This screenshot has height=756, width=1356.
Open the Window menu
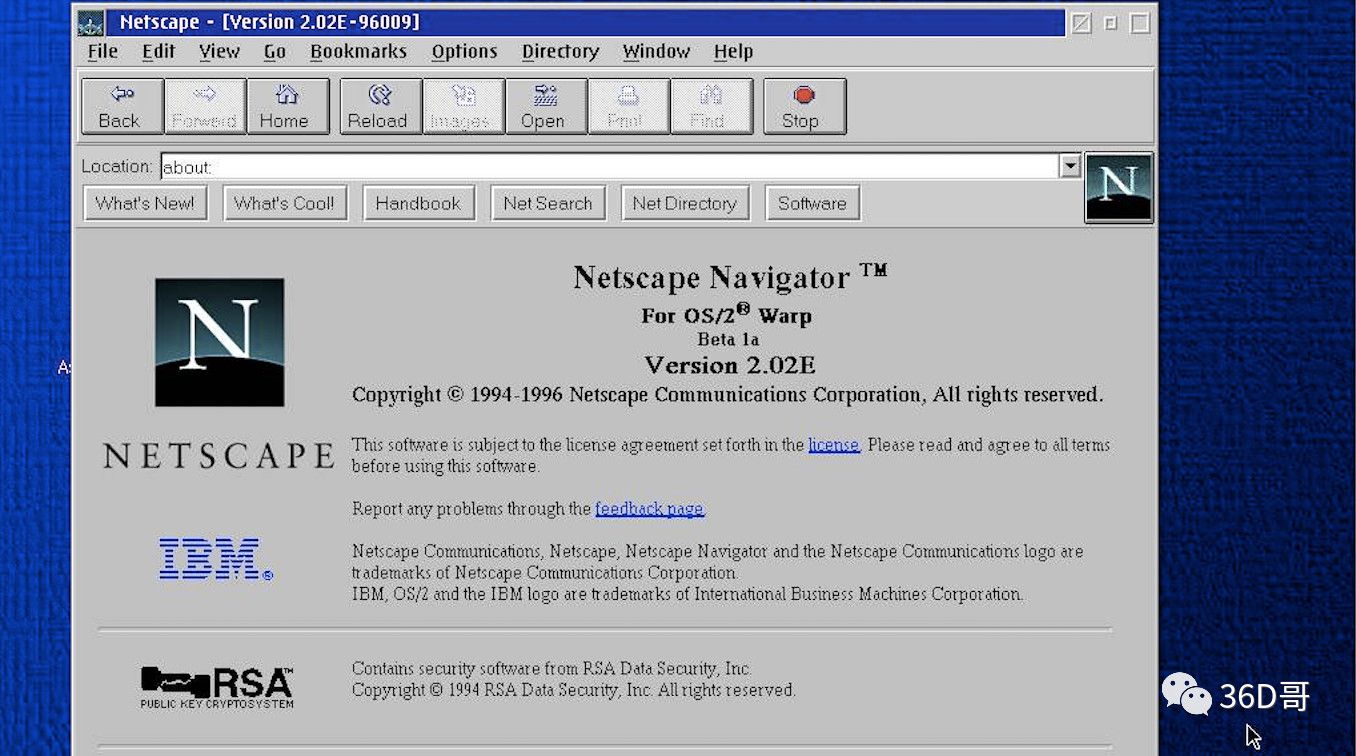656,52
